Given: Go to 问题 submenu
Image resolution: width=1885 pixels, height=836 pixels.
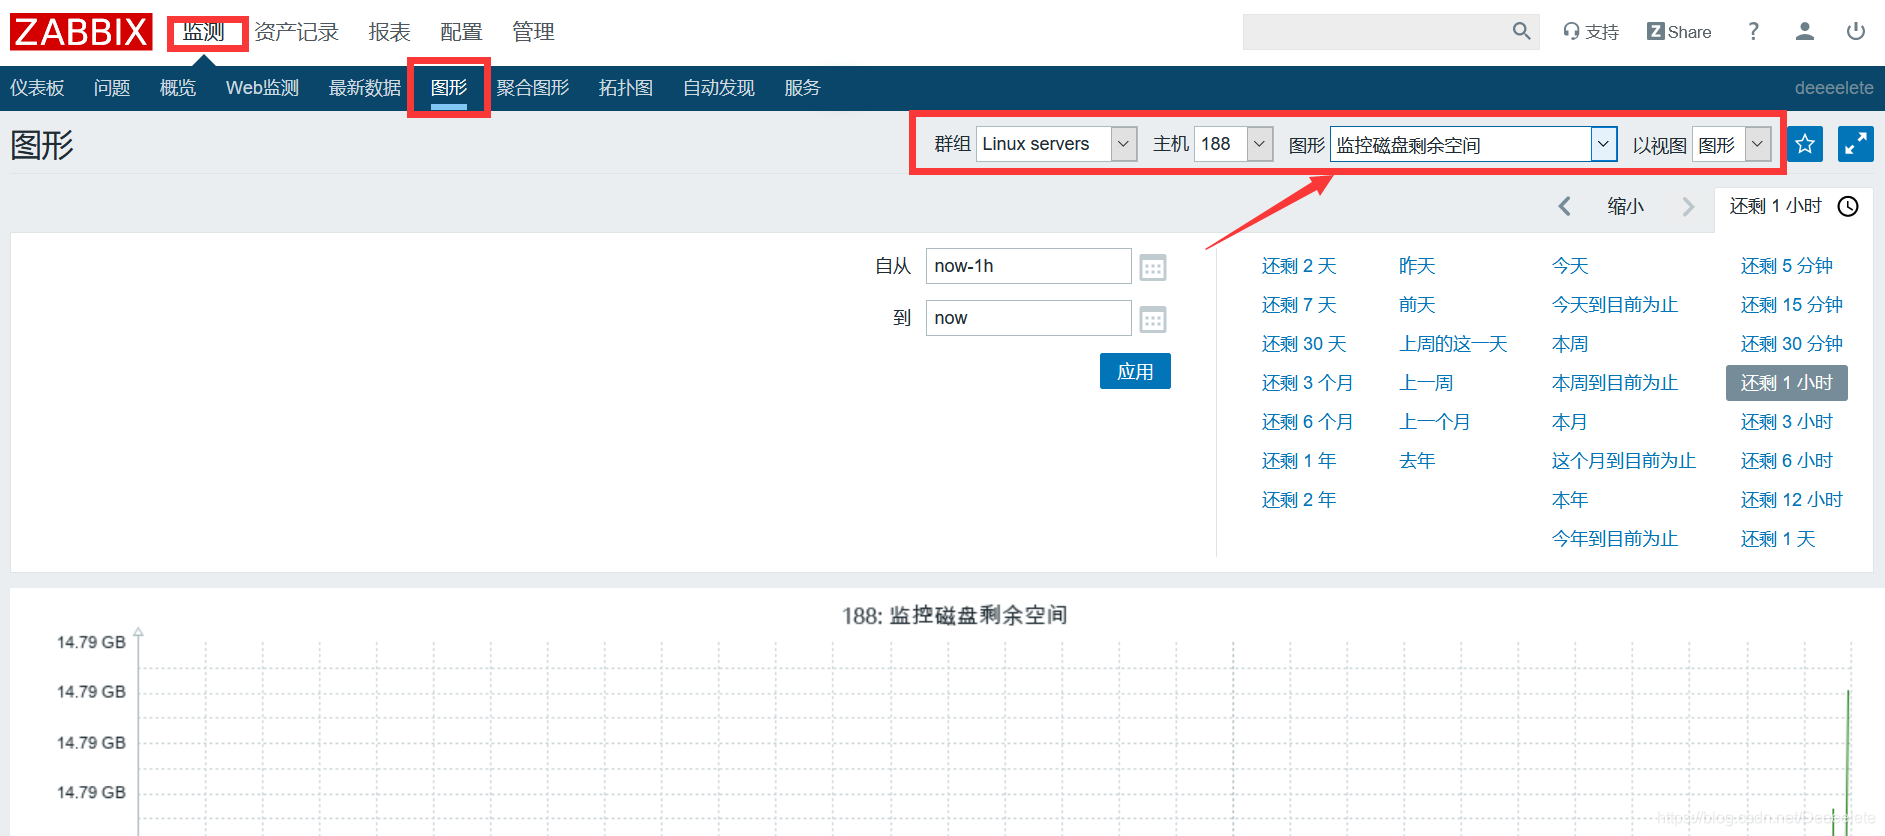Looking at the screenshot, I should (112, 88).
